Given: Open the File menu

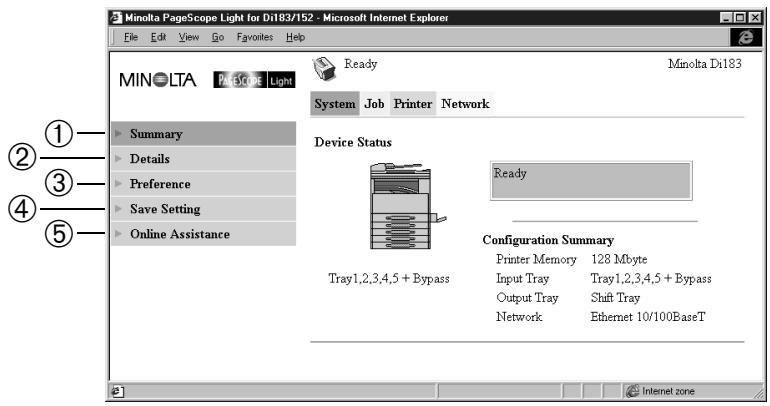Looking at the screenshot, I should click(x=131, y=37).
